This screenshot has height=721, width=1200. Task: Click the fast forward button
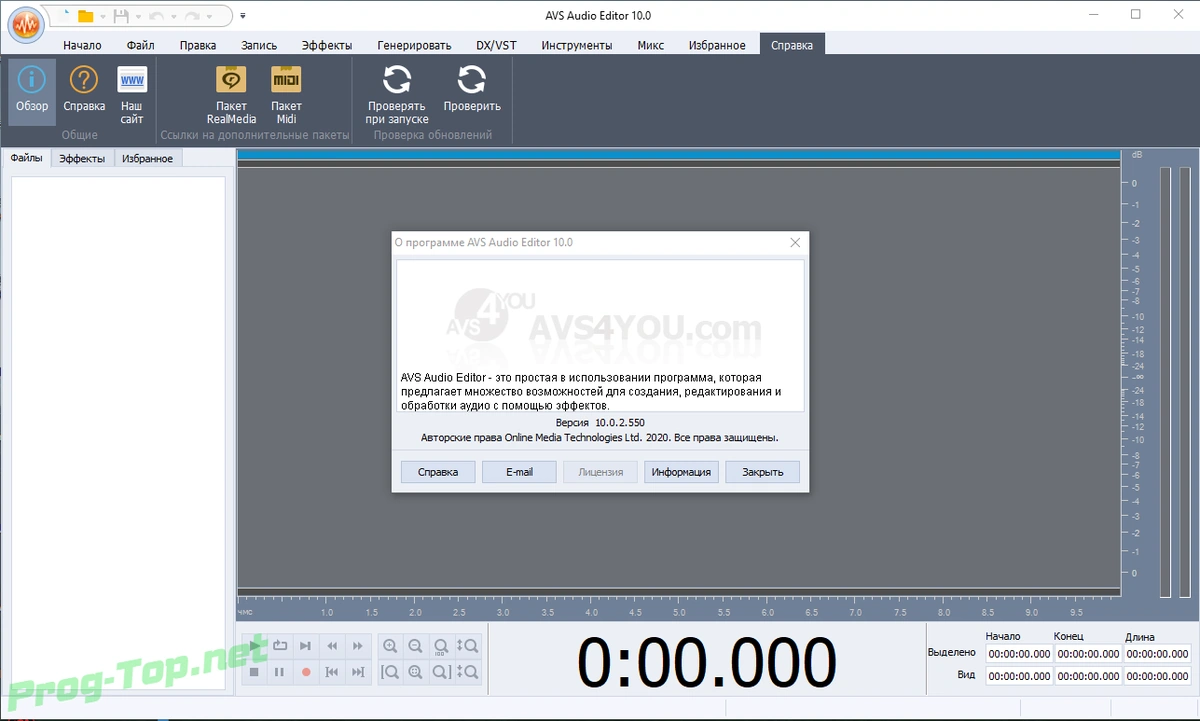point(358,646)
